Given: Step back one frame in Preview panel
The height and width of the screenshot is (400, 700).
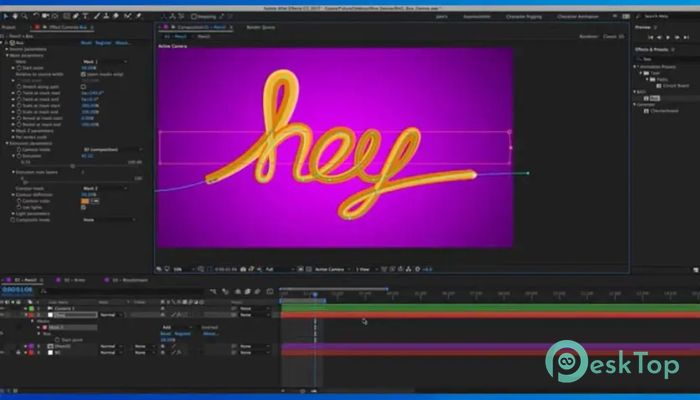Looking at the screenshot, I should pyautogui.click(x=659, y=38).
